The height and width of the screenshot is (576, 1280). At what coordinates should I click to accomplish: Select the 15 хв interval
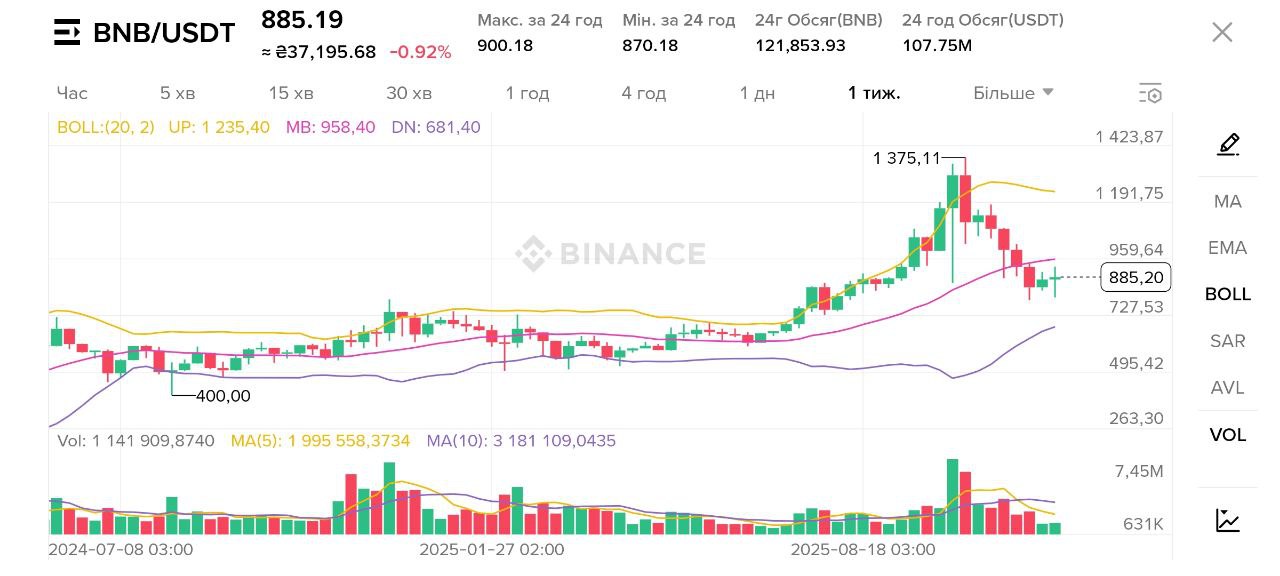(291, 93)
